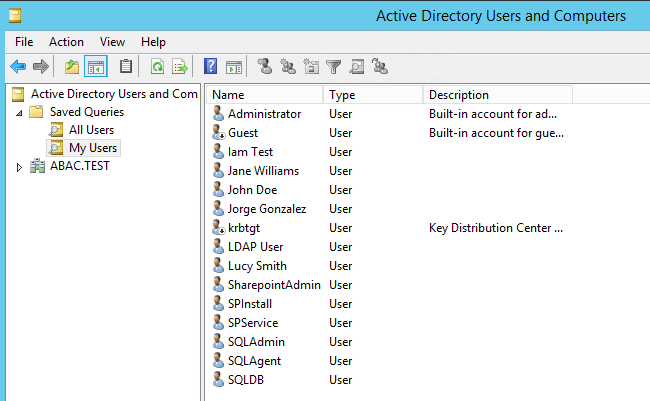
Task: Open the Action menu
Action: coord(66,42)
